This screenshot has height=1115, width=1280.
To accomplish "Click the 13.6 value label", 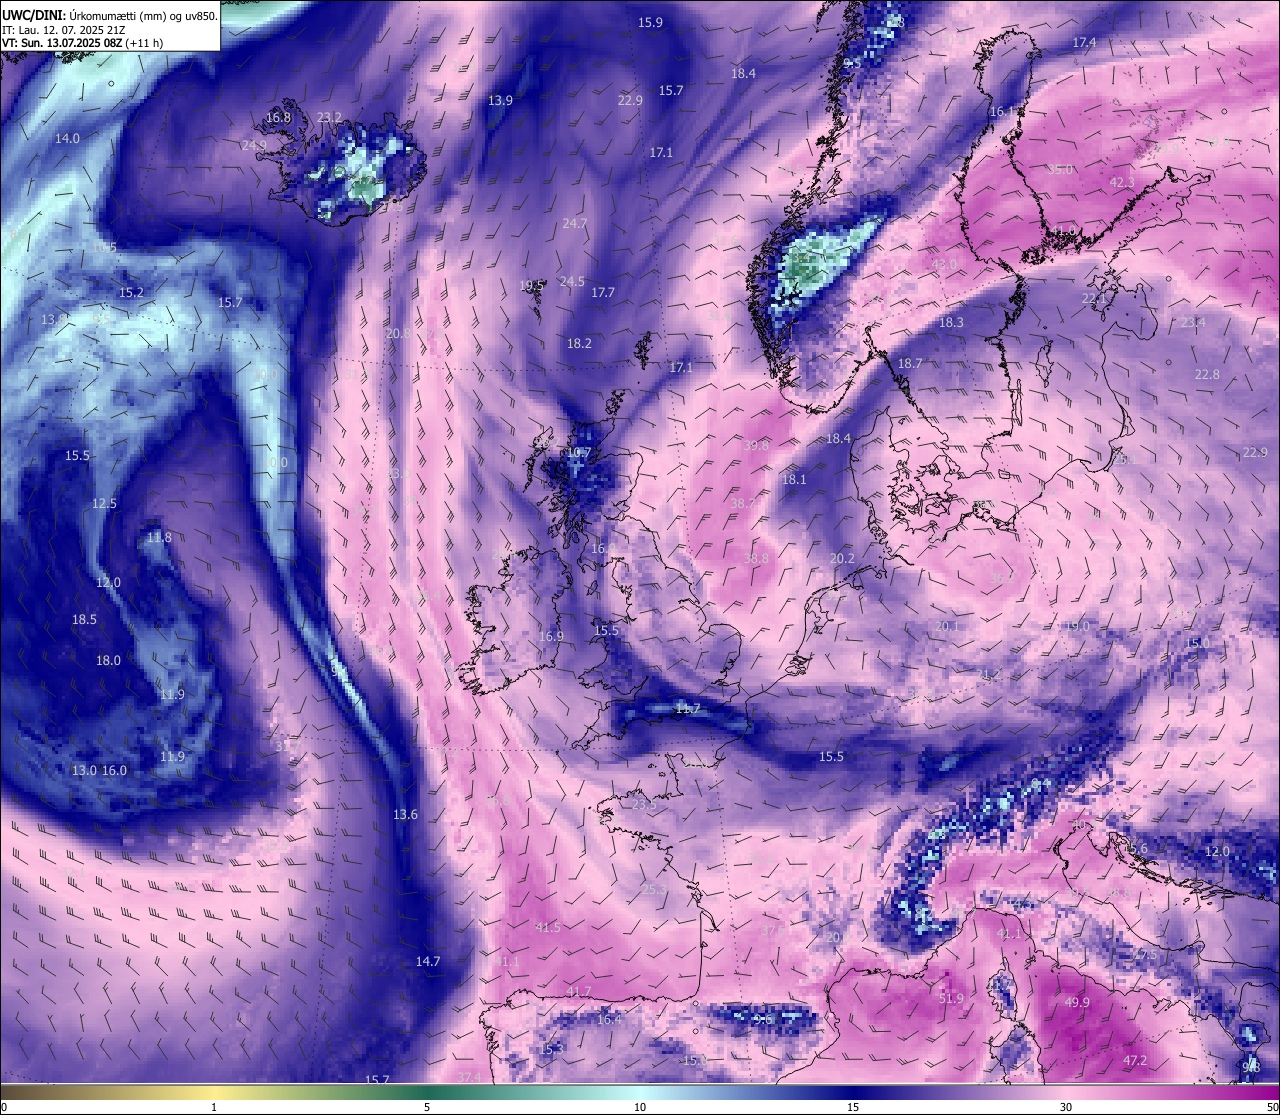I will [x=405, y=815].
